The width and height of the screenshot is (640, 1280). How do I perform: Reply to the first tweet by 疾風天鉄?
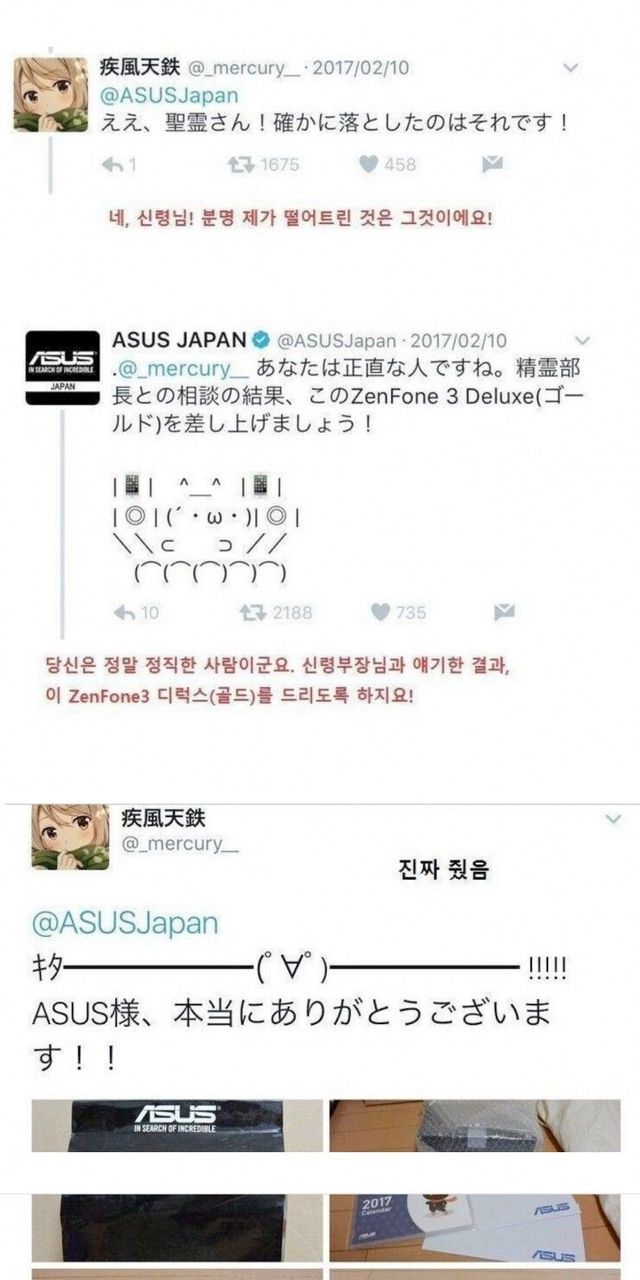pos(117,165)
